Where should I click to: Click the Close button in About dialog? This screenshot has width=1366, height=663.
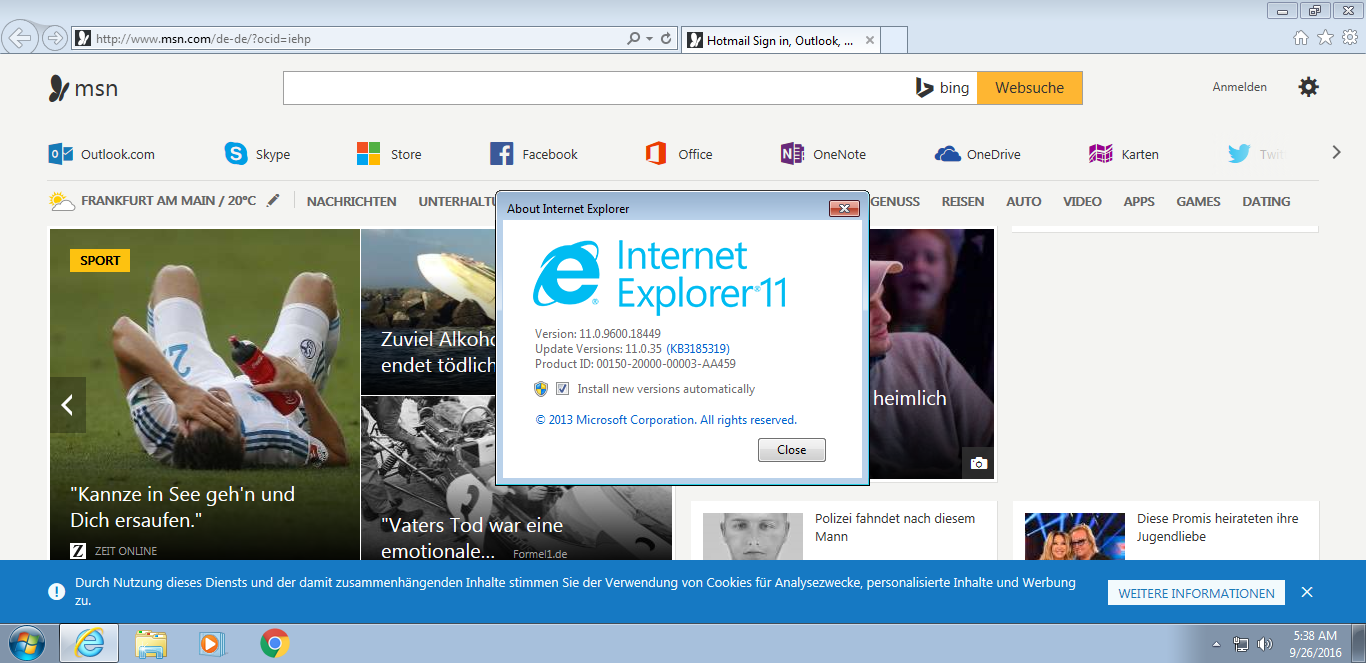point(792,450)
